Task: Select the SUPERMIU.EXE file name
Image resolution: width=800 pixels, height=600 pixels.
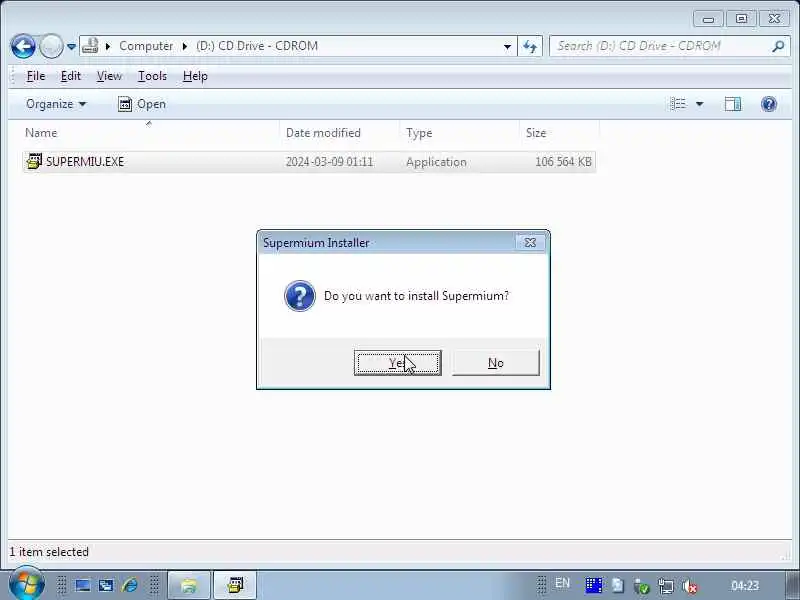Action: coord(85,162)
